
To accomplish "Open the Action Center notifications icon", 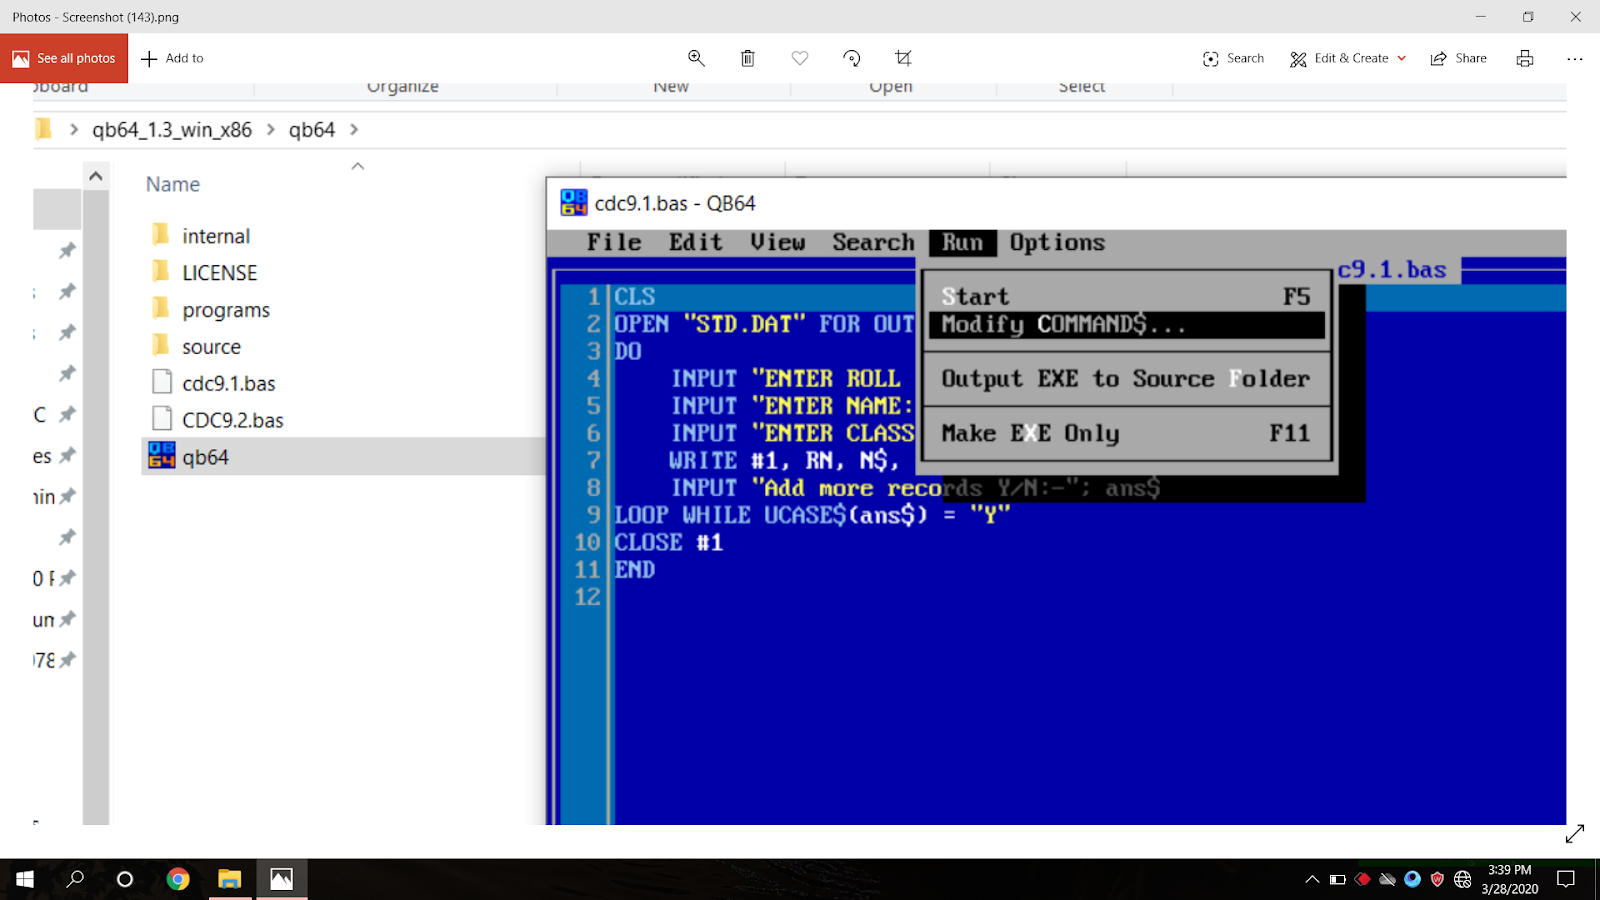I will [1566, 879].
